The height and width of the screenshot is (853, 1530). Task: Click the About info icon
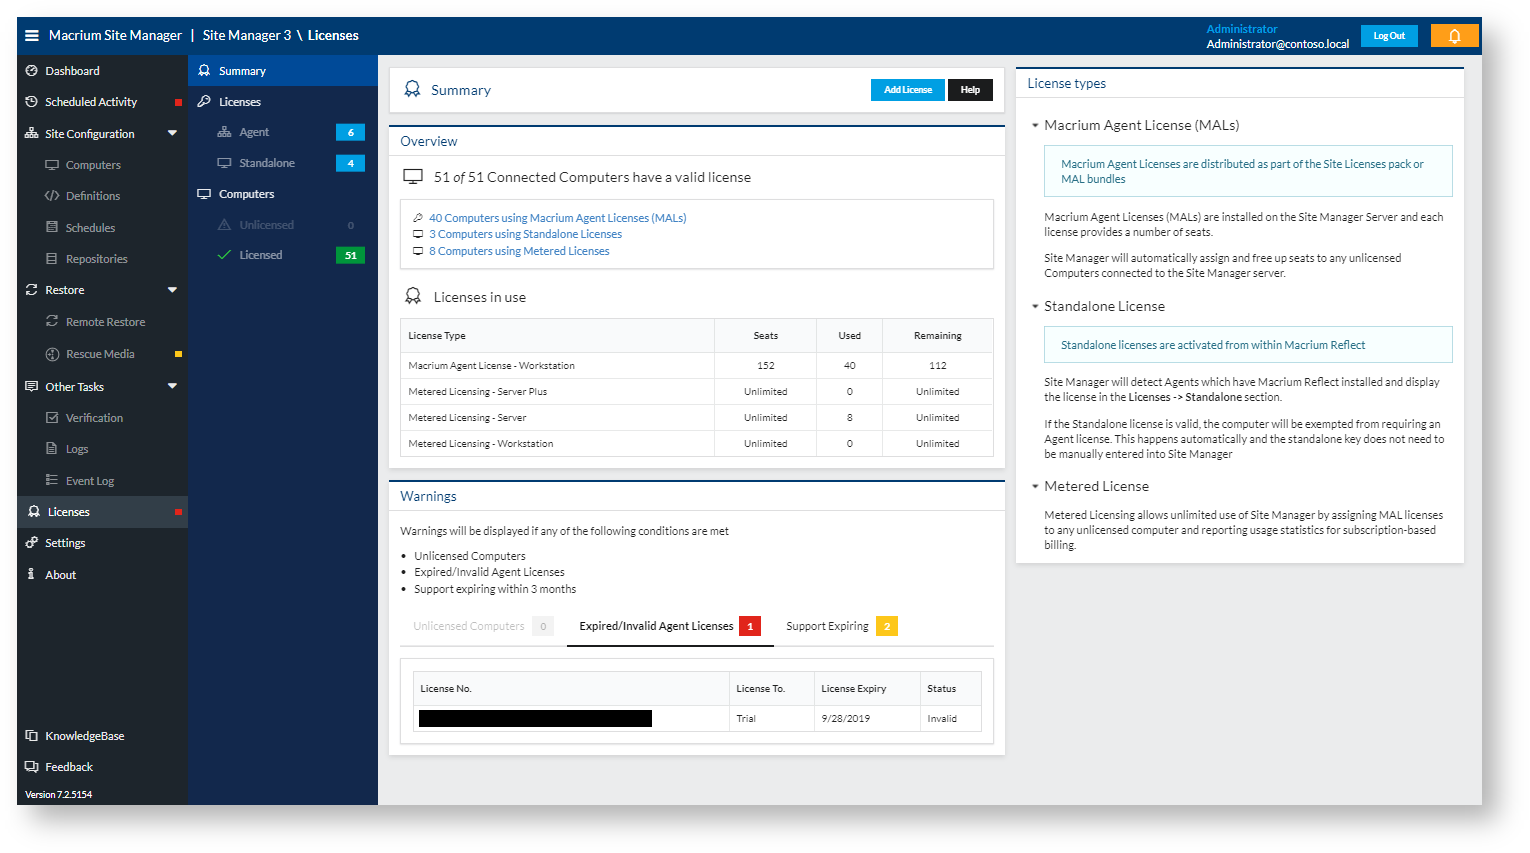coord(31,574)
